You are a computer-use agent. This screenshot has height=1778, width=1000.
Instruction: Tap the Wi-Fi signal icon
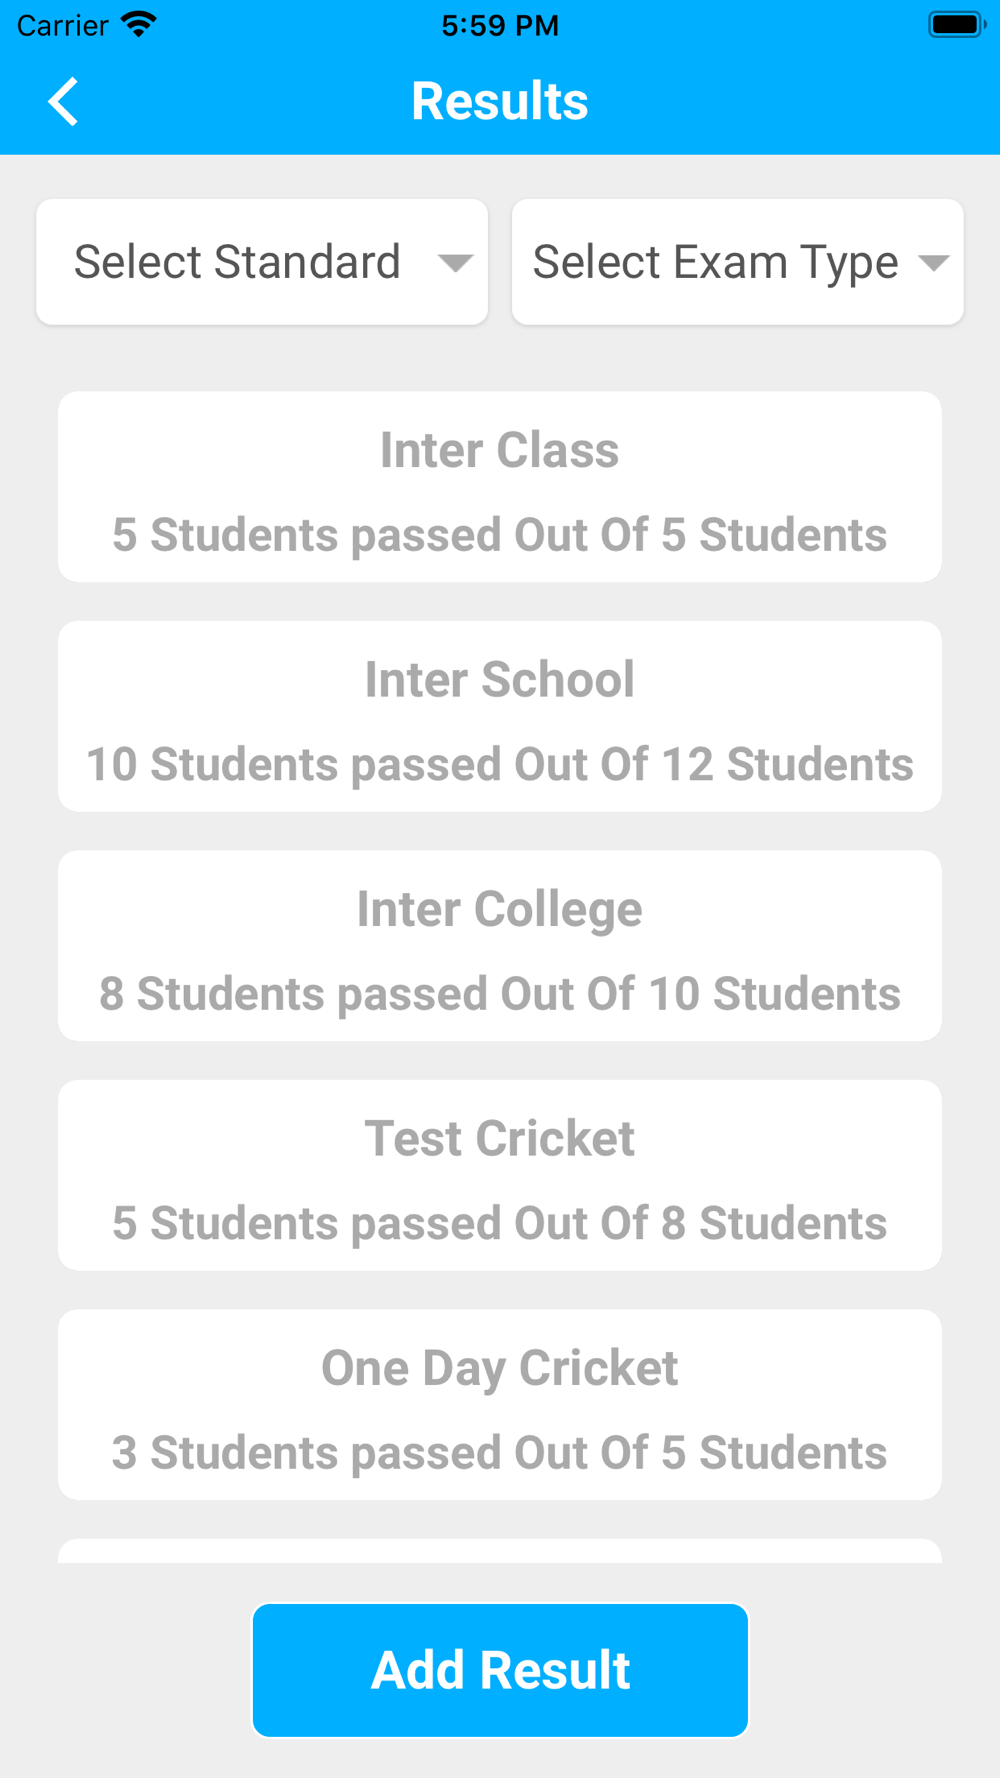pos(138,25)
